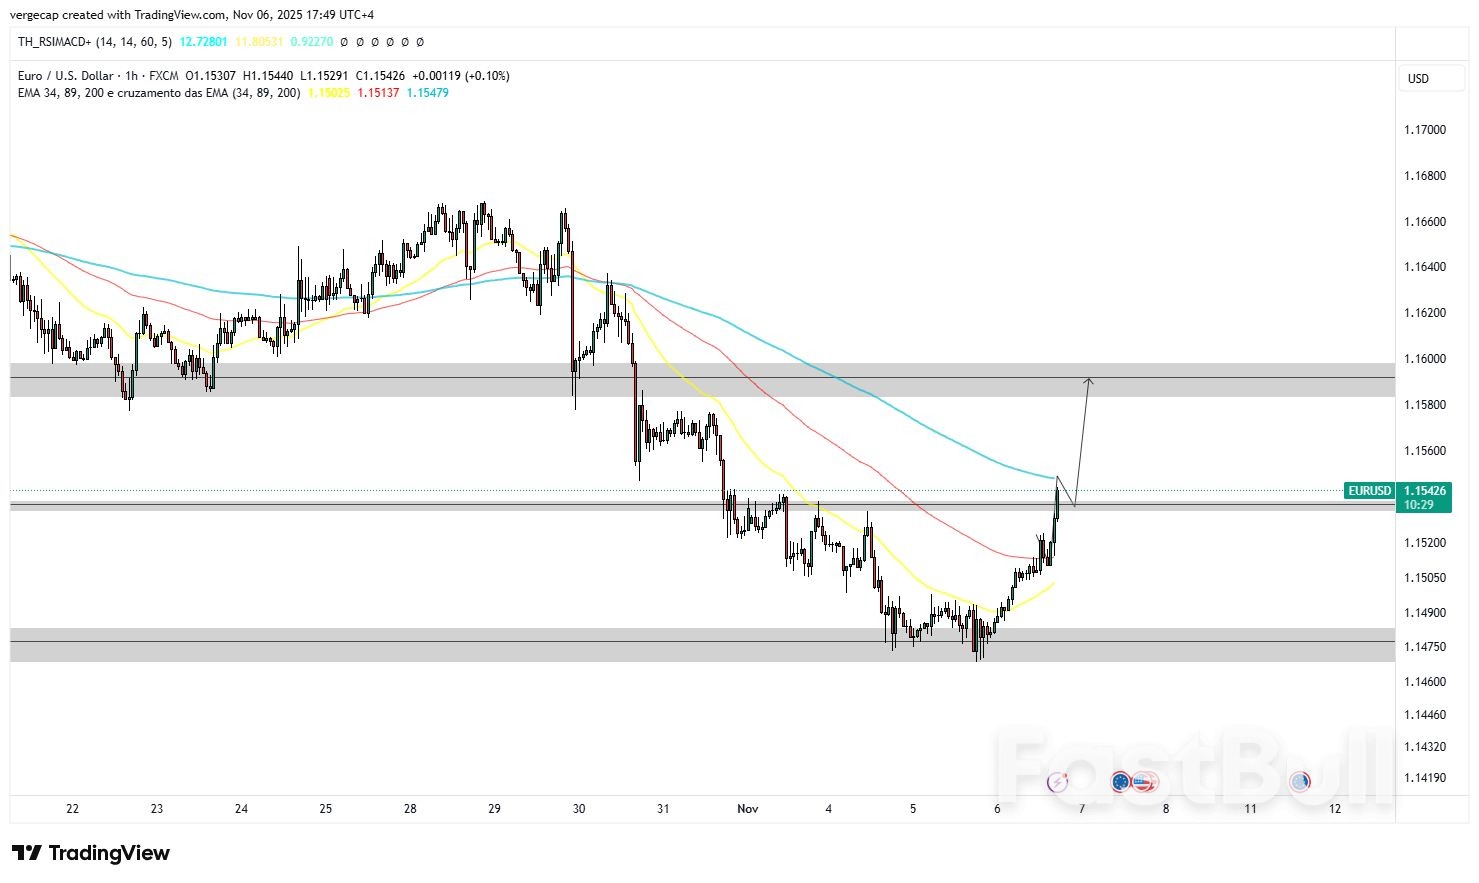This screenshot has height=883, width=1479.
Task: Click the yellow EMA value 1.15025
Action: (328, 93)
